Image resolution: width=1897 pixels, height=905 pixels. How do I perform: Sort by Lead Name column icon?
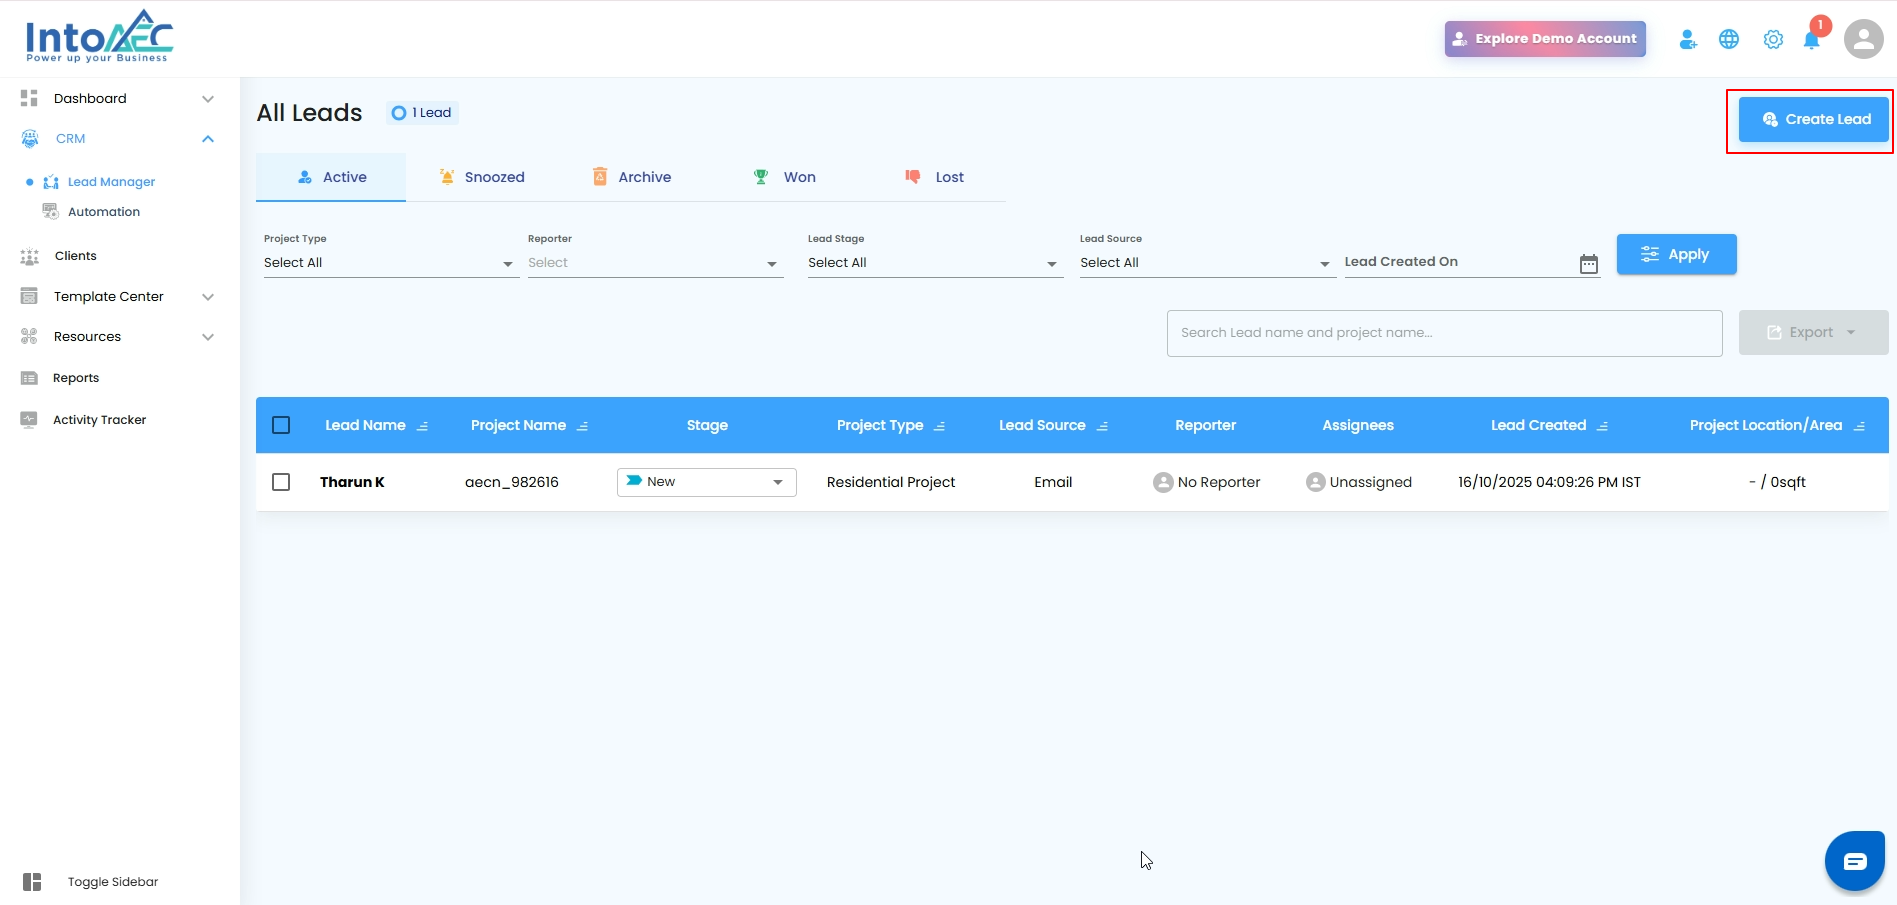(423, 426)
